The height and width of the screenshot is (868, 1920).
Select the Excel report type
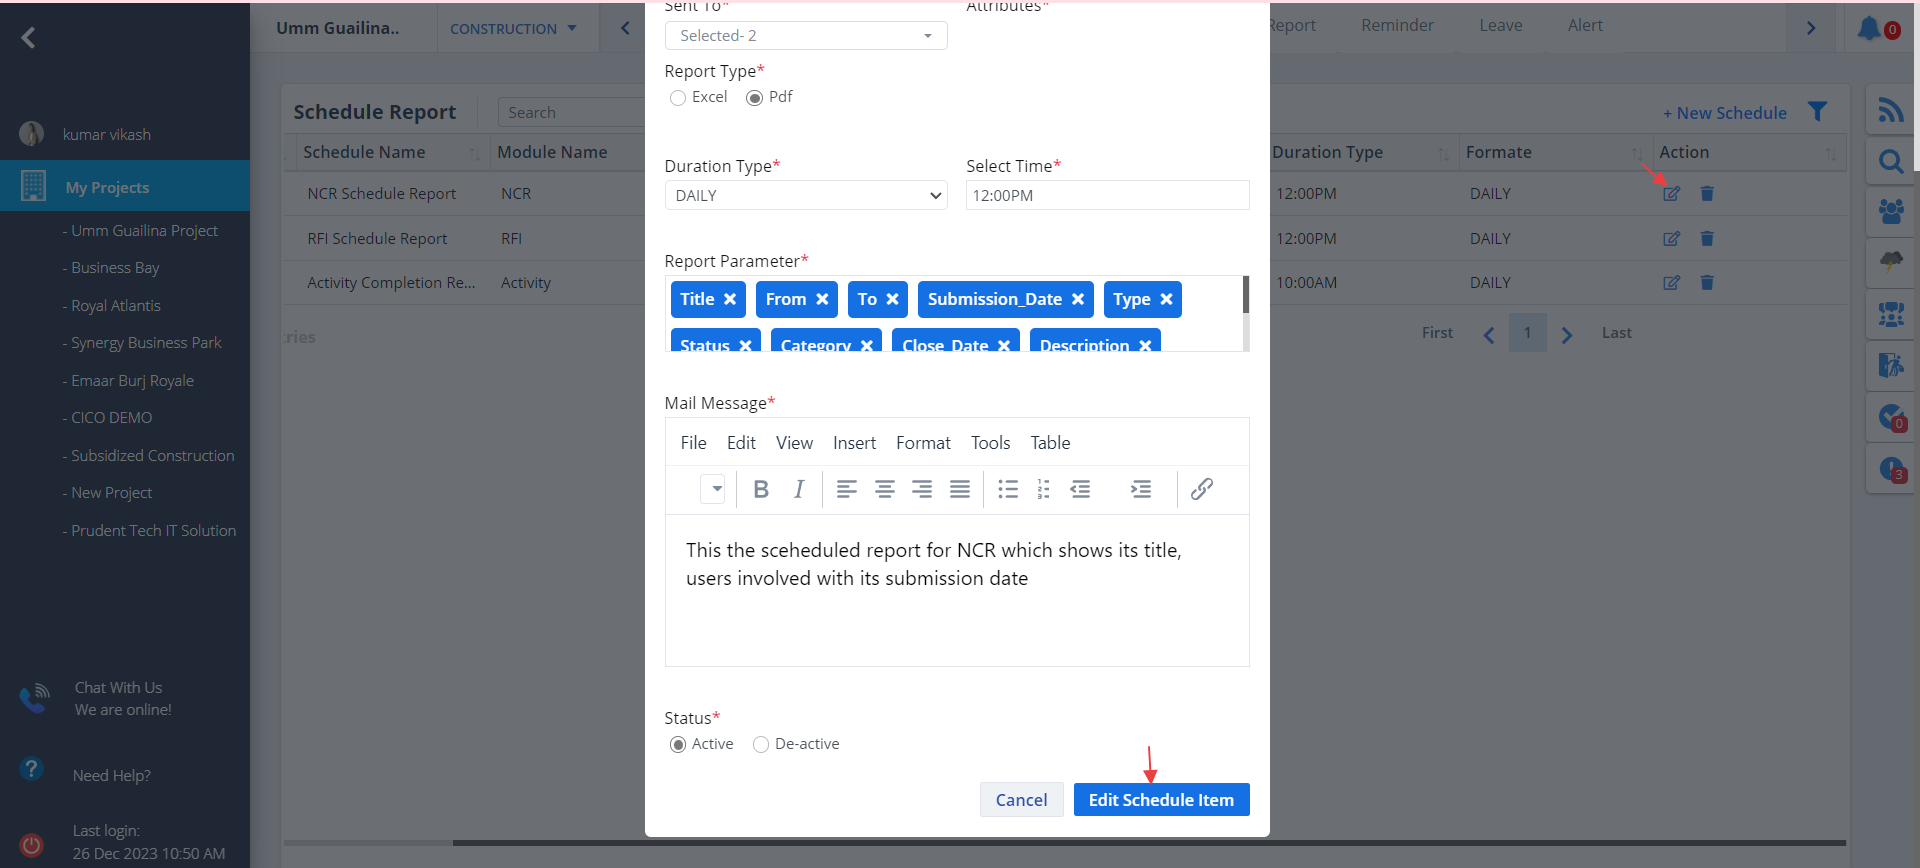pyautogui.click(x=678, y=98)
